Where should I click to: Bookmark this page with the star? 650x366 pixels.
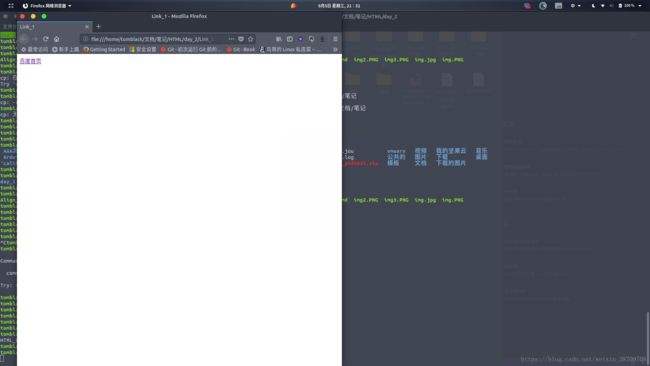click(250, 39)
